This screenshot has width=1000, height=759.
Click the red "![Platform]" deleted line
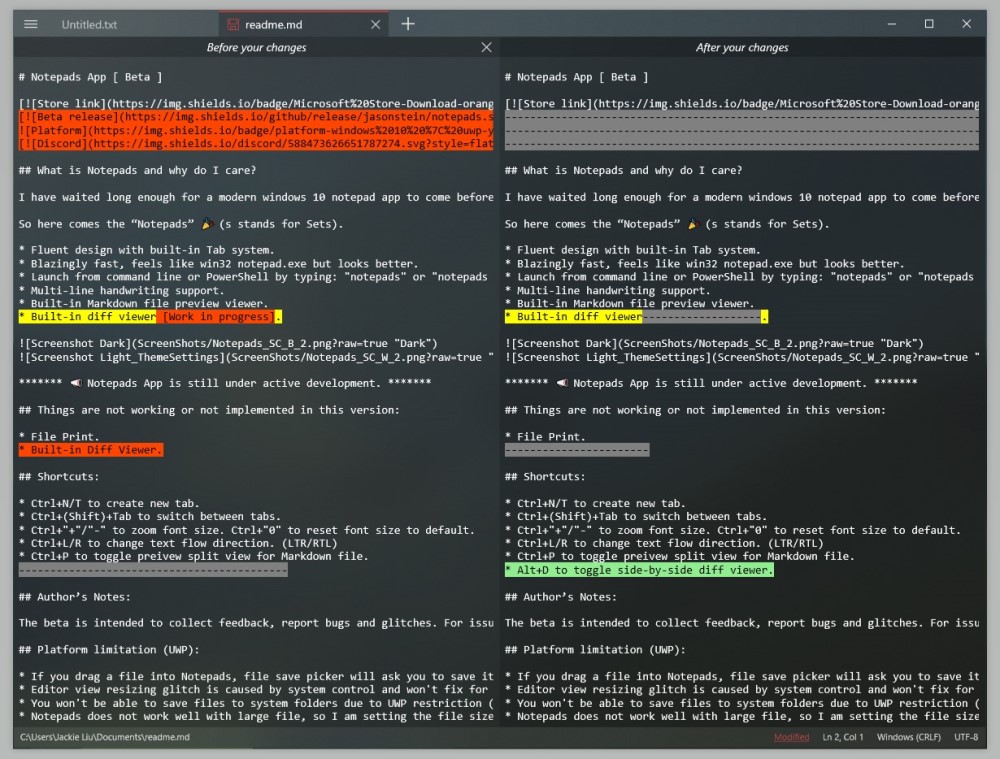(256, 130)
